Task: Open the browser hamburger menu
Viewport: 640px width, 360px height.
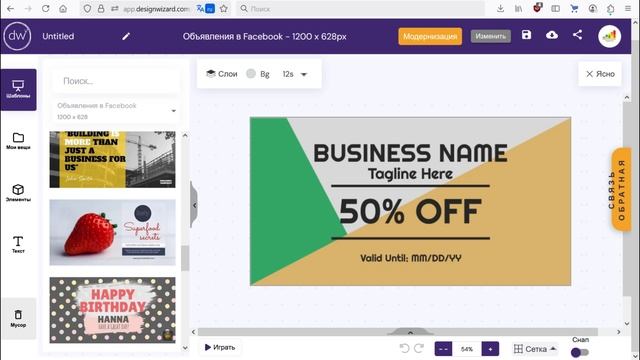Action: click(x=628, y=9)
